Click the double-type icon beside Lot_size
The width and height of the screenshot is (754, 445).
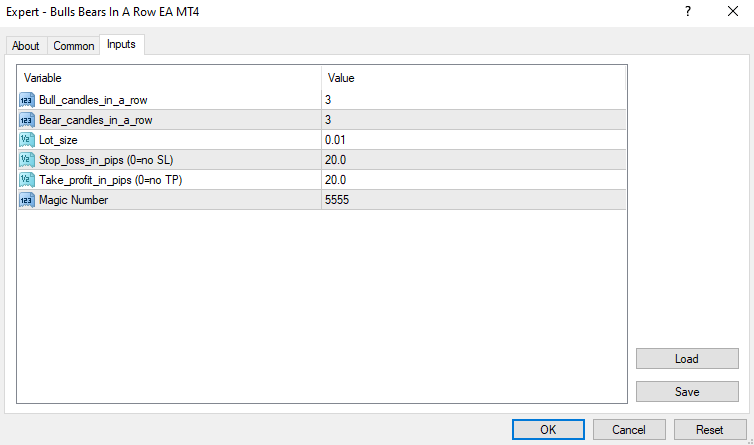(26, 140)
